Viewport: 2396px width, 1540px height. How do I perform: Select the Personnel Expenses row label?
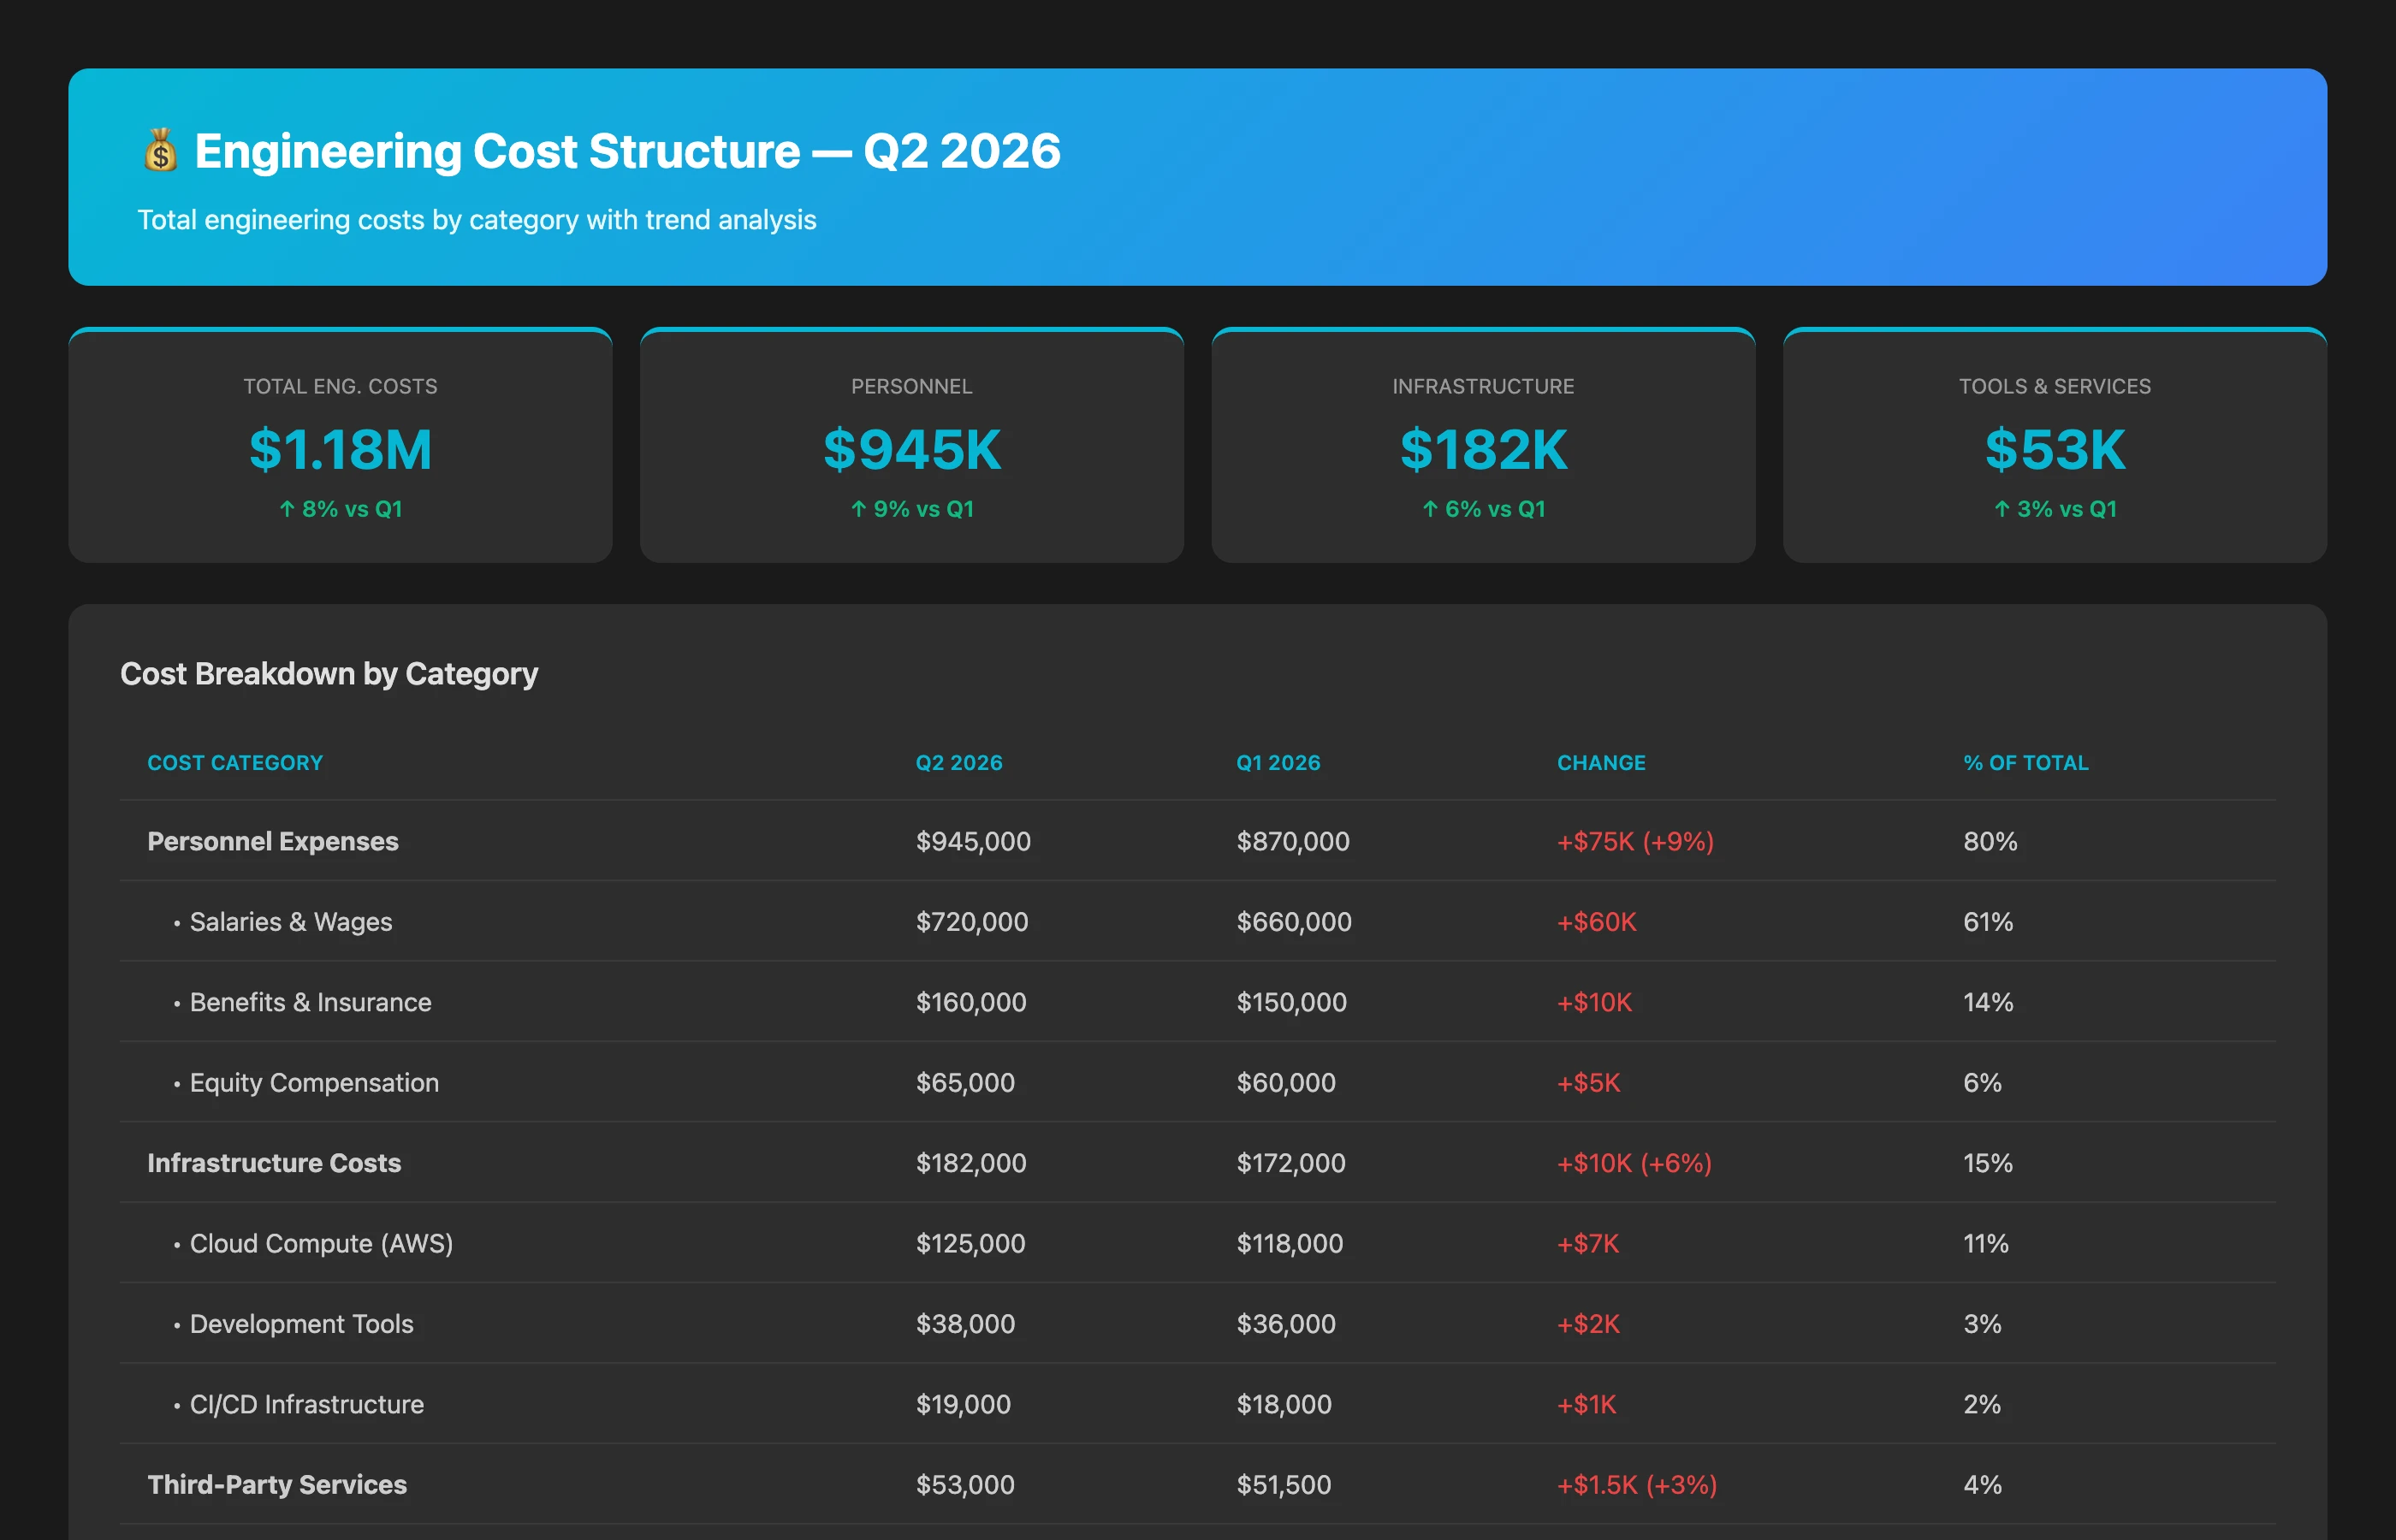pos(273,841)
